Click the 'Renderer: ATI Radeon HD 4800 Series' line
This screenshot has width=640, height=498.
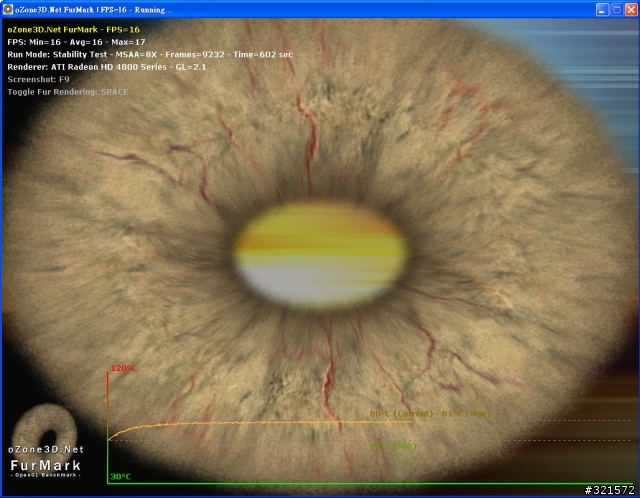coord(107,67)
